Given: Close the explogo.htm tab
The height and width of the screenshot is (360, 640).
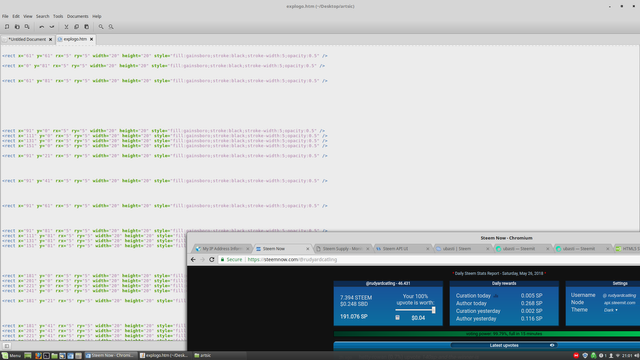Looking at the screenshot, I should [x=91, y=40].
